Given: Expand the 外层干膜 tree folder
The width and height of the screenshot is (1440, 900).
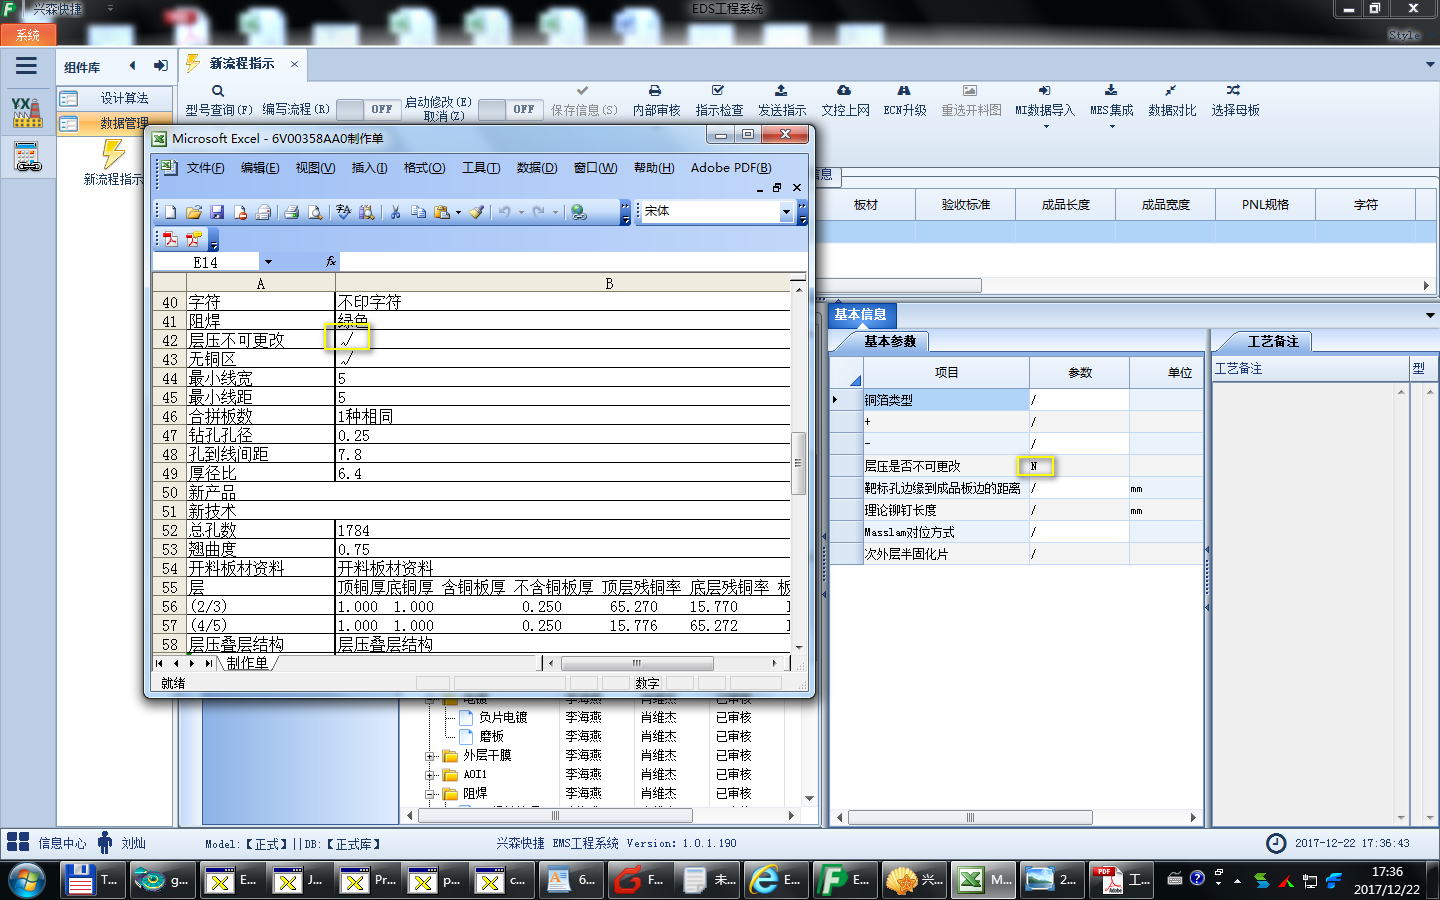Looking at the screenshot, I should [430, 756].
